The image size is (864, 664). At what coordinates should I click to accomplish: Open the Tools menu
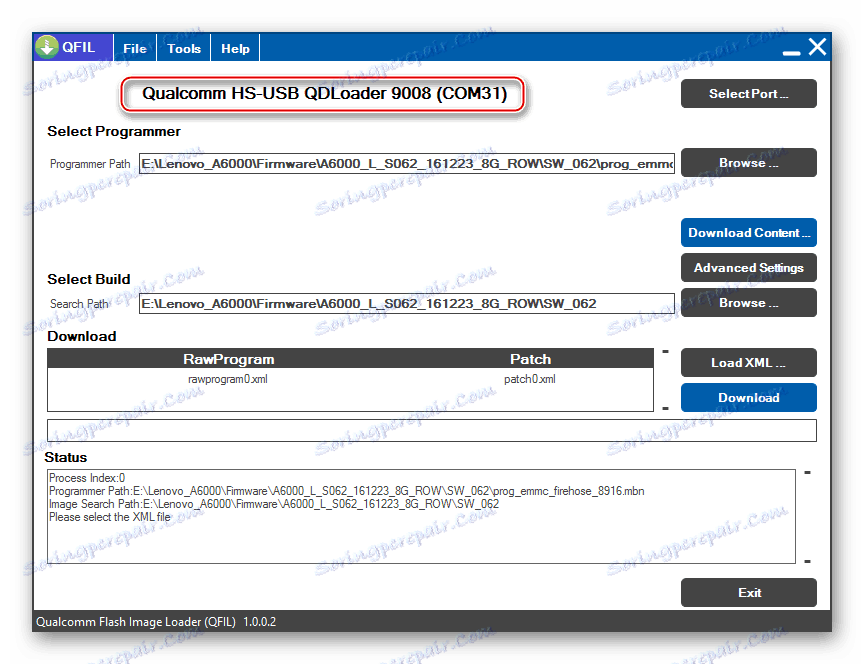[184, 48]
